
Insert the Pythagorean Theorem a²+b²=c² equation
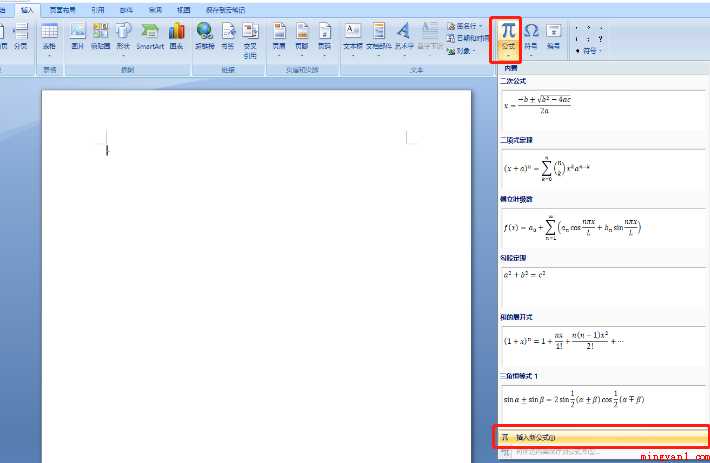603,287
